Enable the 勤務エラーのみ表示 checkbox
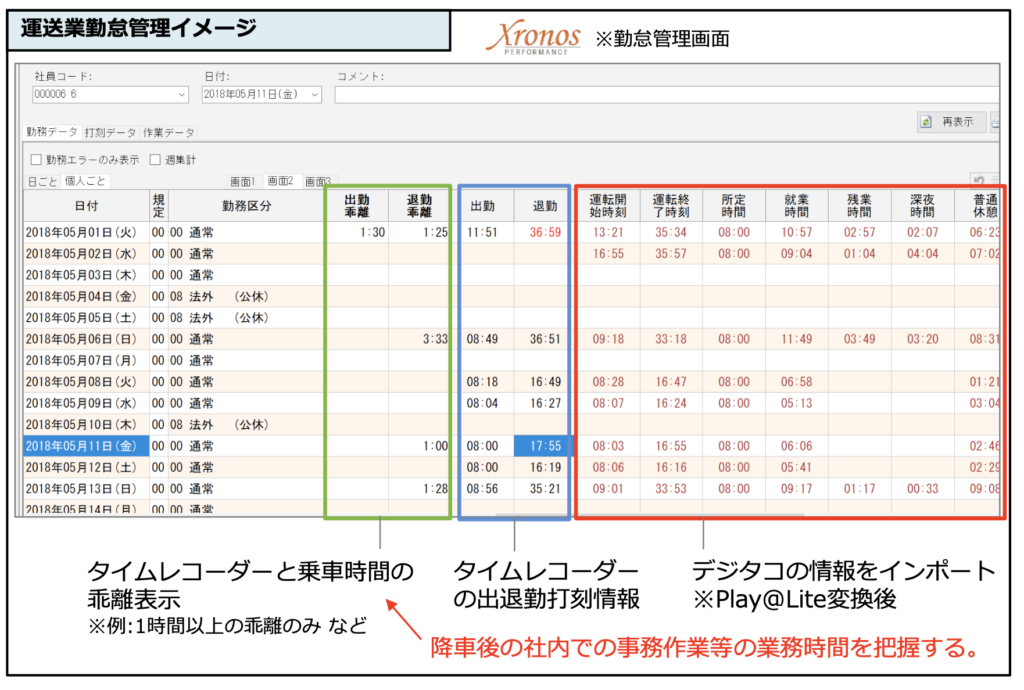The height and width of the screenshot is (690, 1024). tap(37, 159)
